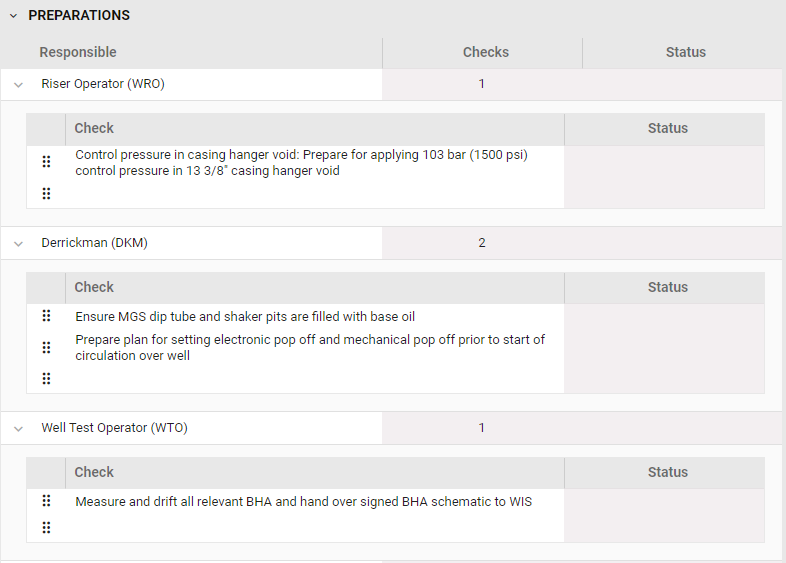Select the BHA schematic handover check

coord(303,502)
